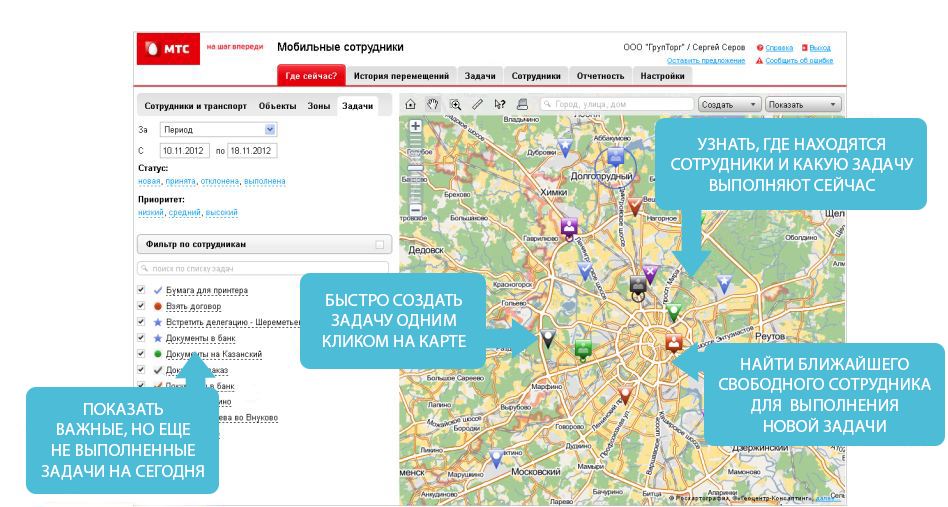This screenshot has width=948, height=507.
Task: Zoom in with the map plus button
Action: pos(415,126)
